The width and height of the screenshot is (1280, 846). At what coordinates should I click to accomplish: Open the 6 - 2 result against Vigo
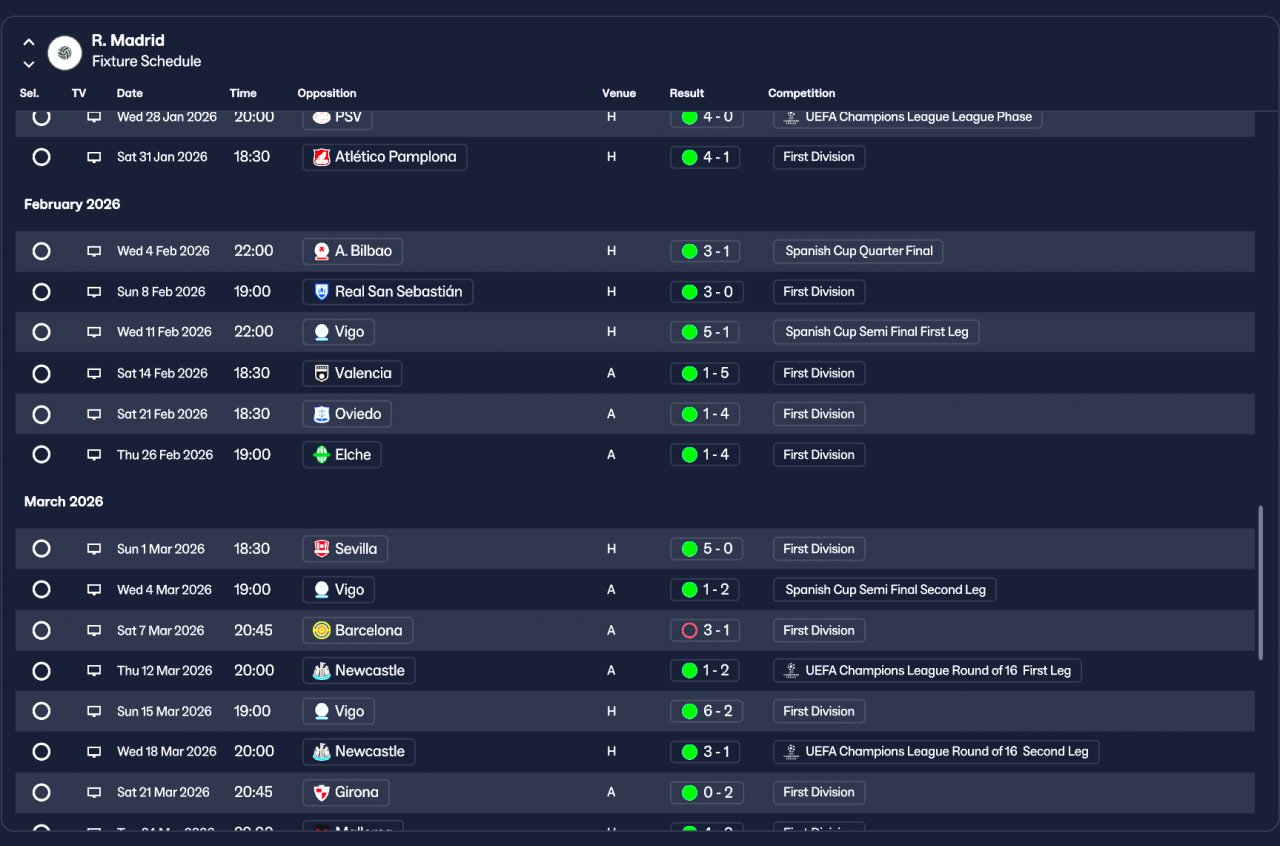[705, 712]
